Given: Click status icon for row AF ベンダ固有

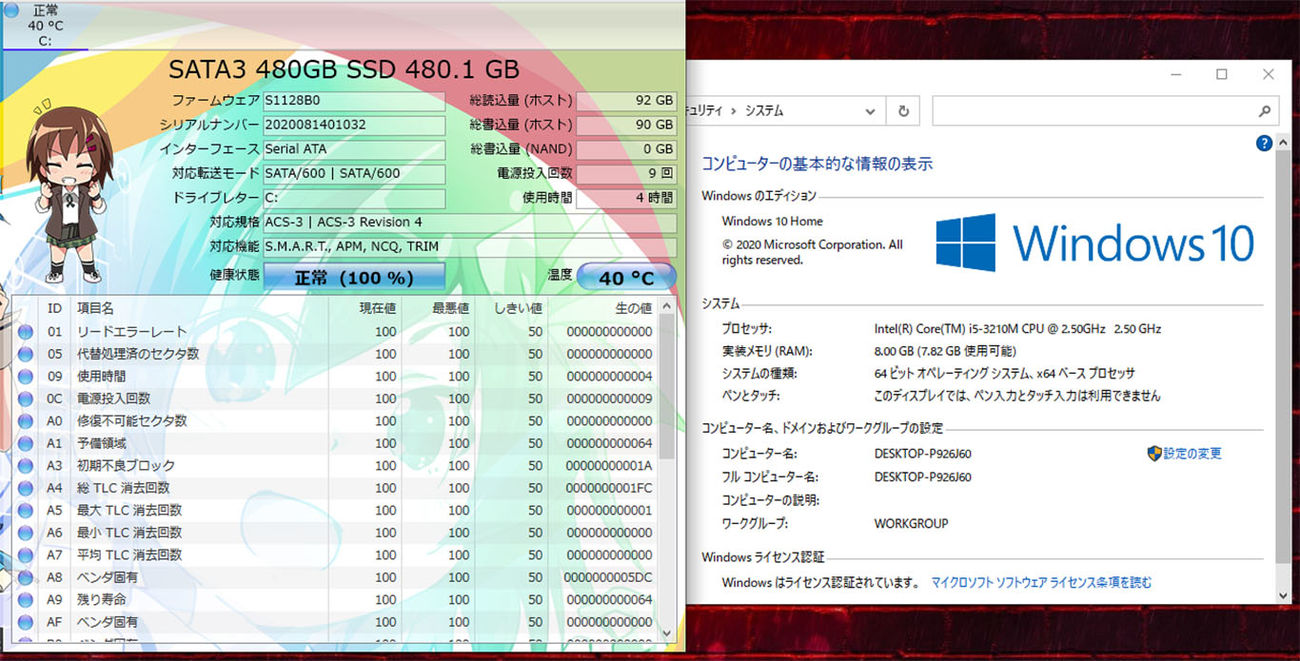Looking at the screenshot, I should tap(25, 622).
